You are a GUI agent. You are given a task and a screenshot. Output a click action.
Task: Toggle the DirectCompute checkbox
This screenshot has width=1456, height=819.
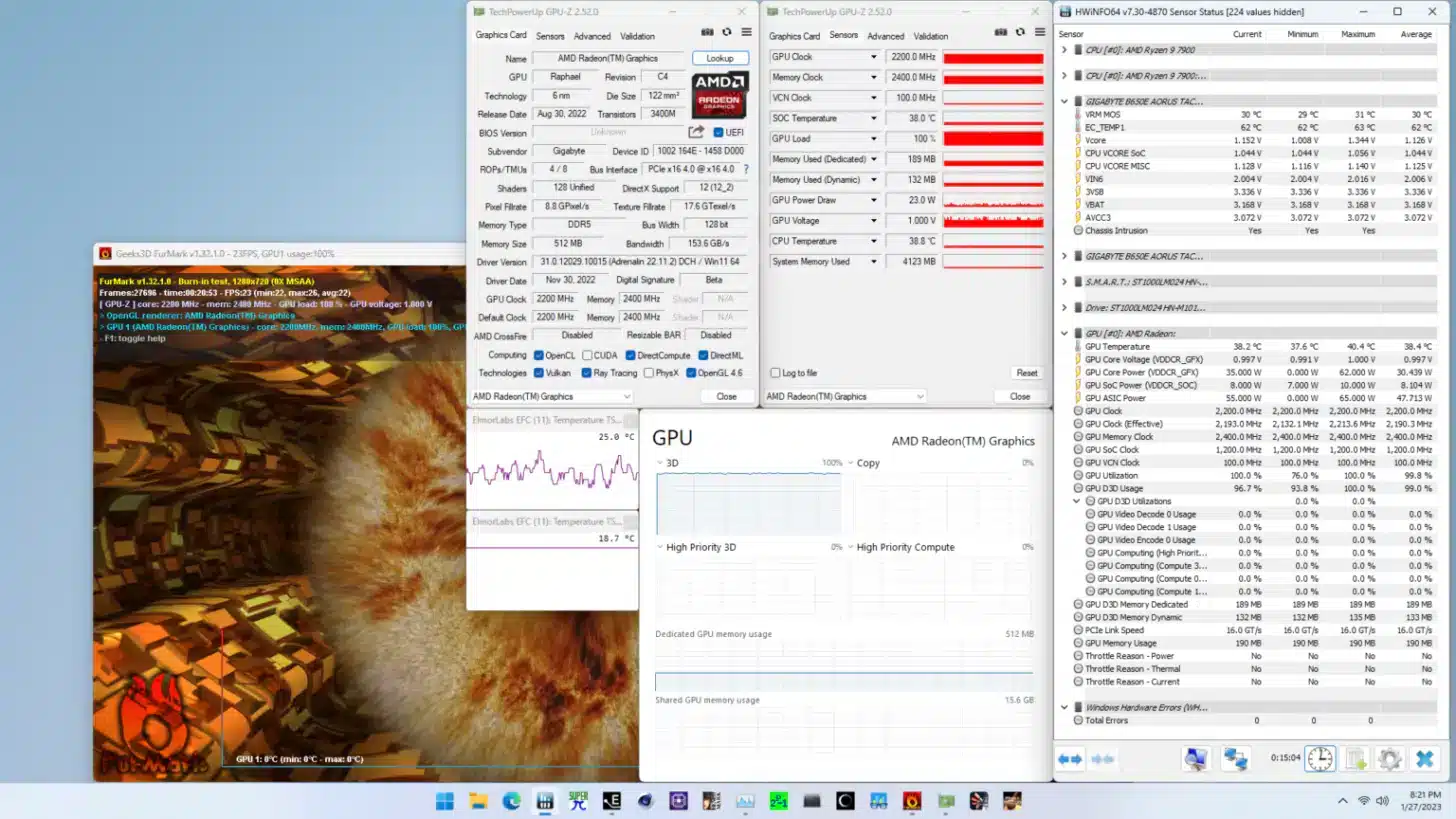pyautogui.click(x=631, y=355)
